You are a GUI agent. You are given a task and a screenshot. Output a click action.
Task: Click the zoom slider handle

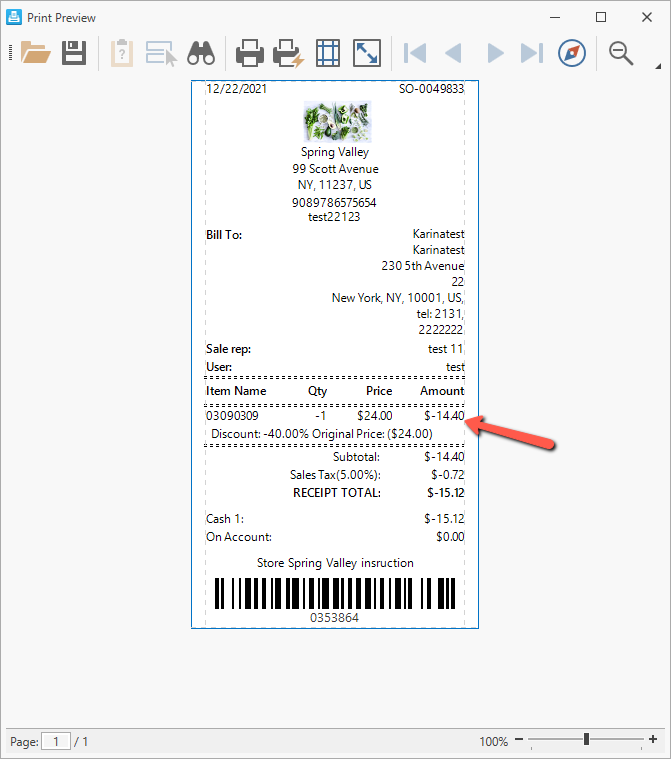[586, 740]
